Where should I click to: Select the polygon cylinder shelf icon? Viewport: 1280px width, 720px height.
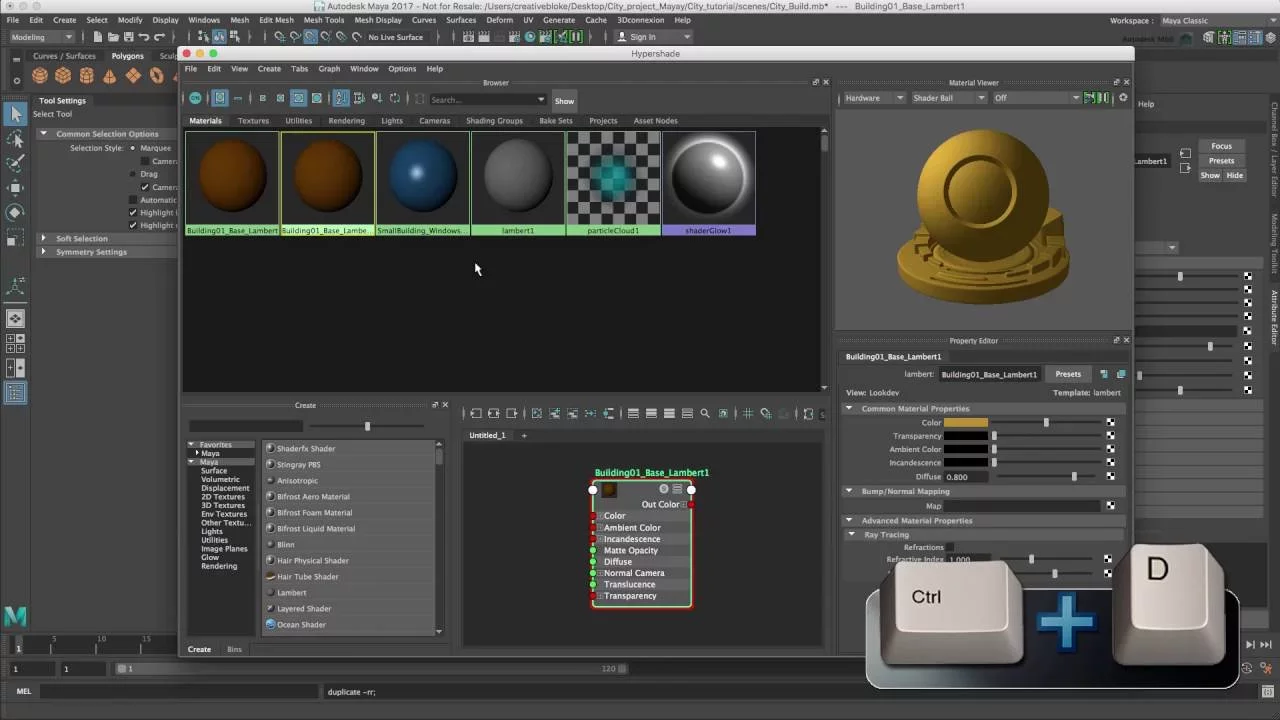pyautogui.click(x=86, y=75)
